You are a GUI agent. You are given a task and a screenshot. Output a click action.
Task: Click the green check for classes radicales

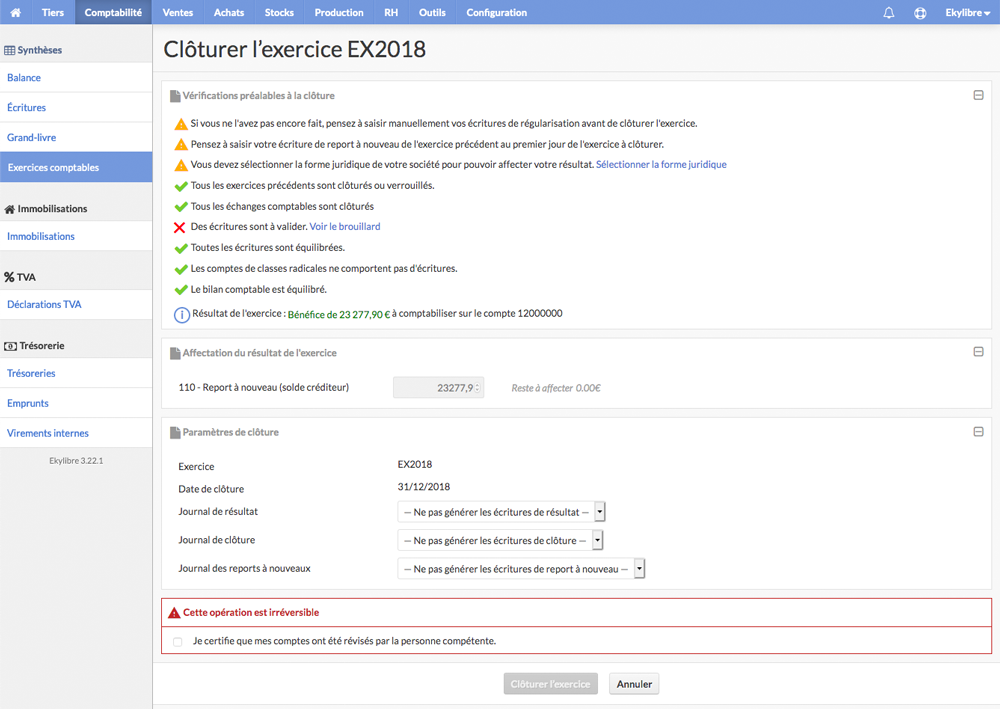pyautogui.click(x=180, y=269)
